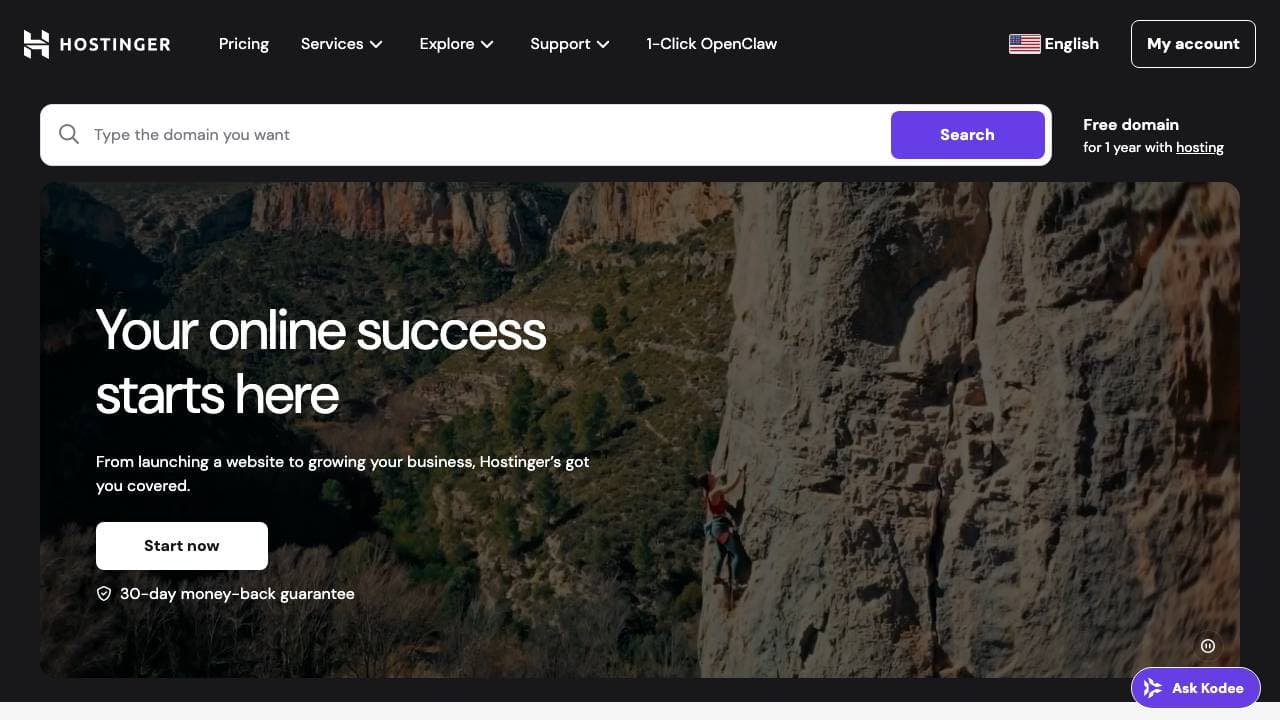Screen dimensions: 1280x720
Task: Click the Hostinger logo icon
Action: (36, 44)
